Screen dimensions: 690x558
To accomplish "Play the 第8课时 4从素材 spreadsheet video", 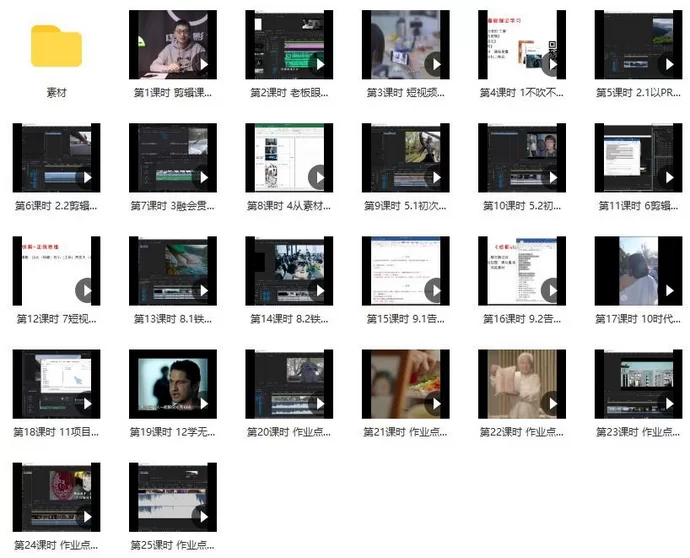I will 318,177.
